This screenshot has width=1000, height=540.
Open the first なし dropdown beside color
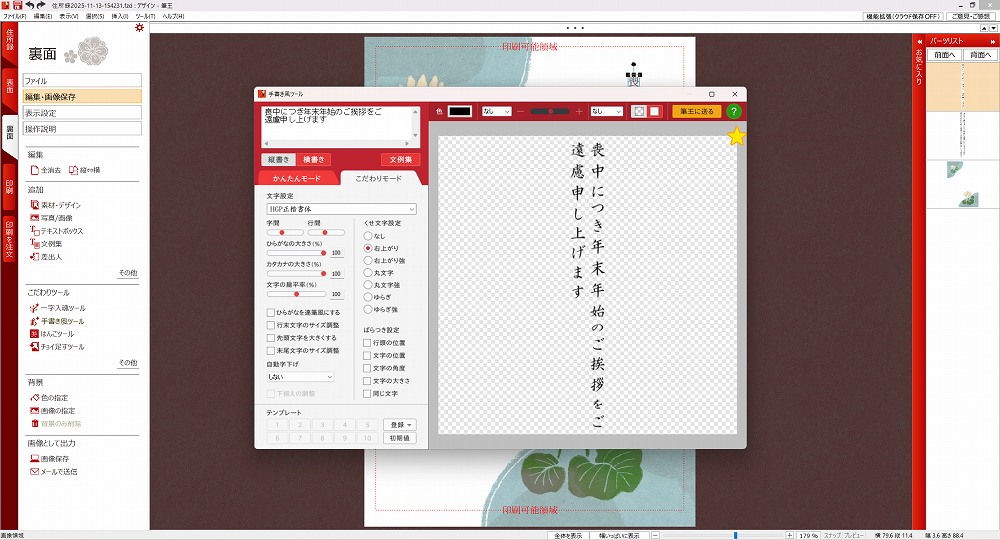coord(496,112)
